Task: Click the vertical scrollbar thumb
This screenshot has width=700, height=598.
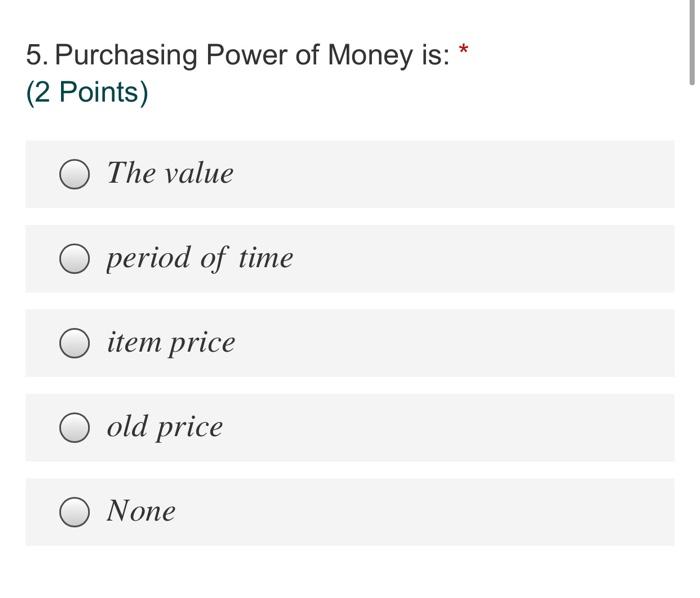Action: click(x=691, y=45)
